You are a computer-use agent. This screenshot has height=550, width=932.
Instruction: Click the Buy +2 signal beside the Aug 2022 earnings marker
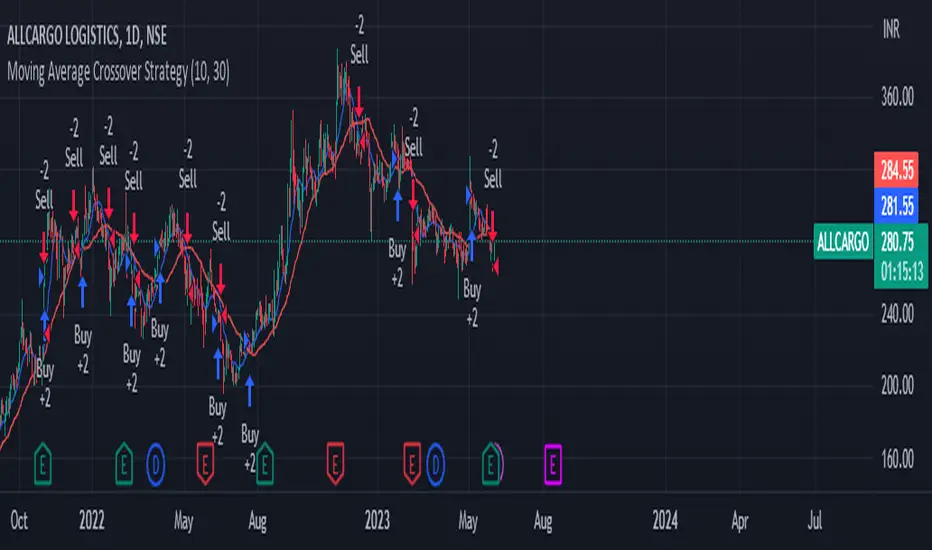point(250,448)
